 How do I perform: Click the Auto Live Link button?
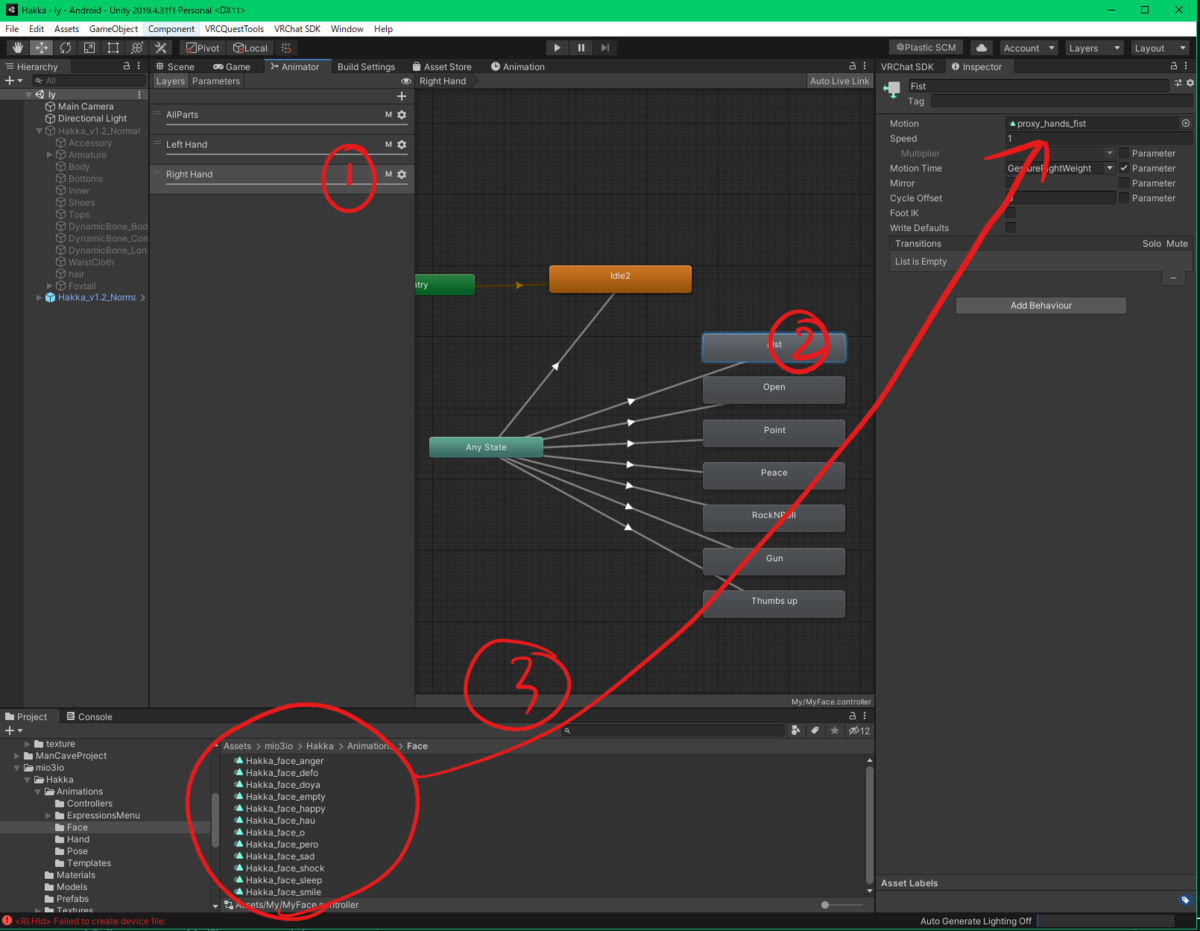[x=839, y=81]
